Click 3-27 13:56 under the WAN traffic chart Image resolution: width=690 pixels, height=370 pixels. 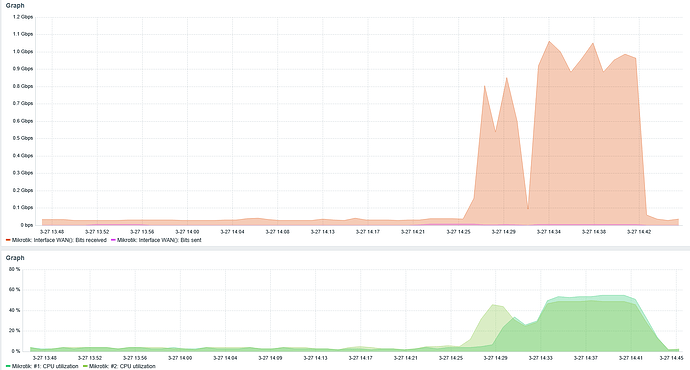coord(142,232)
